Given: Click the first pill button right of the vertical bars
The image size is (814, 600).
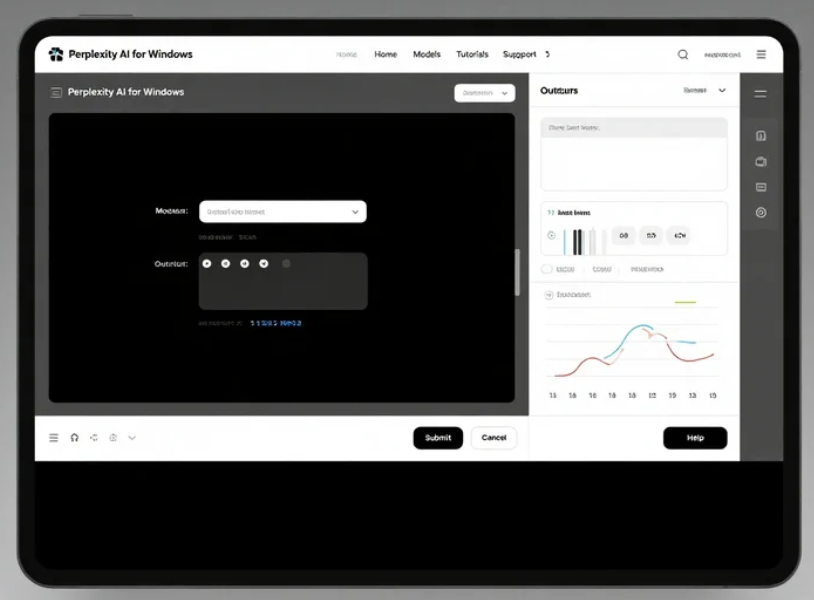Looking at the screenshot, I should pyautogui.click(x=623, y=236).
